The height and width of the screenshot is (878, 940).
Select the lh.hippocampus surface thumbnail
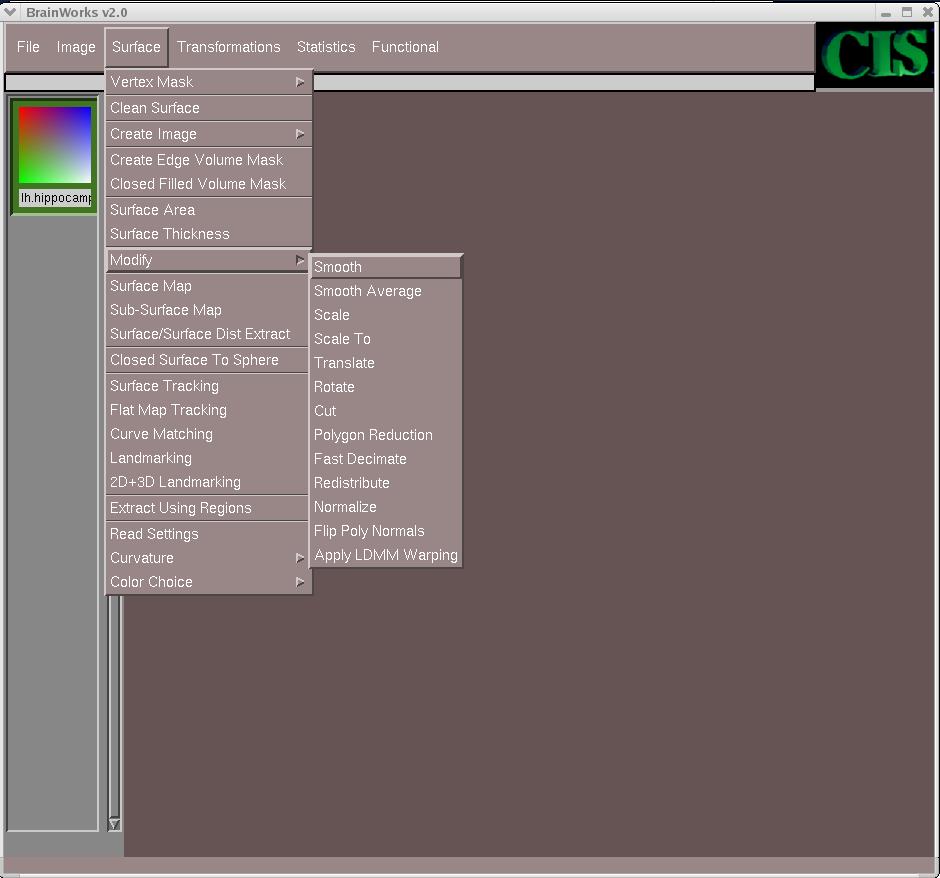coord(55,144)
